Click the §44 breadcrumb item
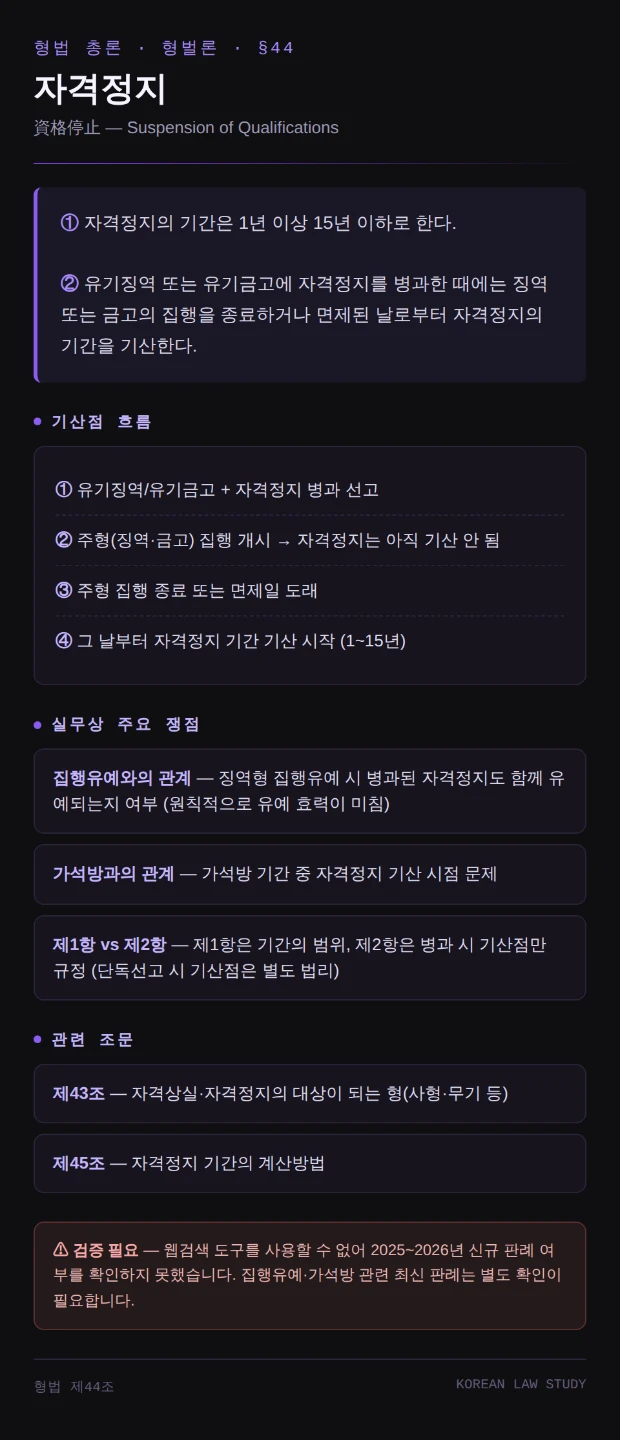Screen dimensions: 620x1440 tap(276, 48)
